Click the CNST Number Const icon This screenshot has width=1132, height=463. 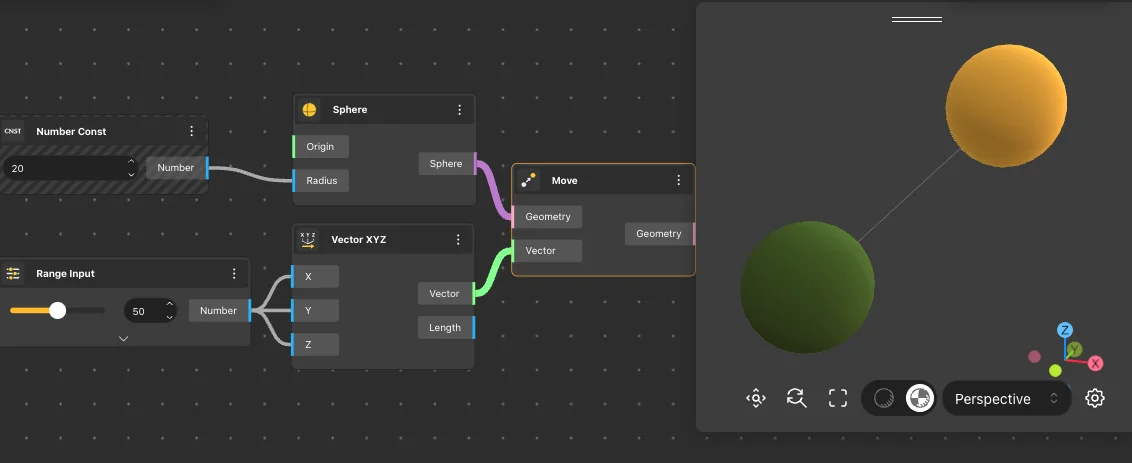click(x=13, y=131)
